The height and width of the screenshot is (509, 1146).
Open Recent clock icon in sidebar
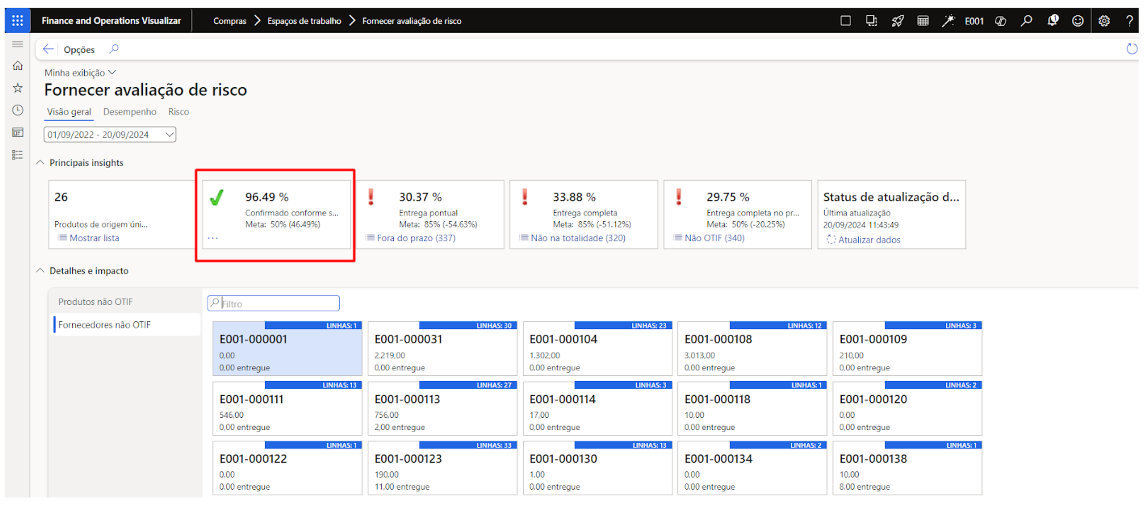(17, 110)
